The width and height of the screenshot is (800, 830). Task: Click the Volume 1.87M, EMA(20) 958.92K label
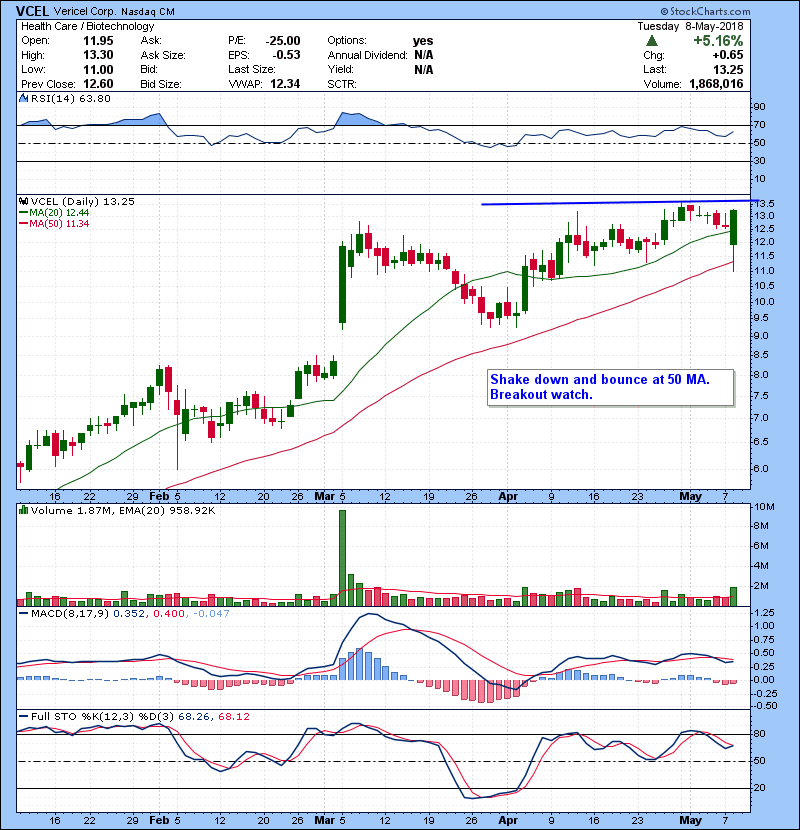click(x=123, y=511)
